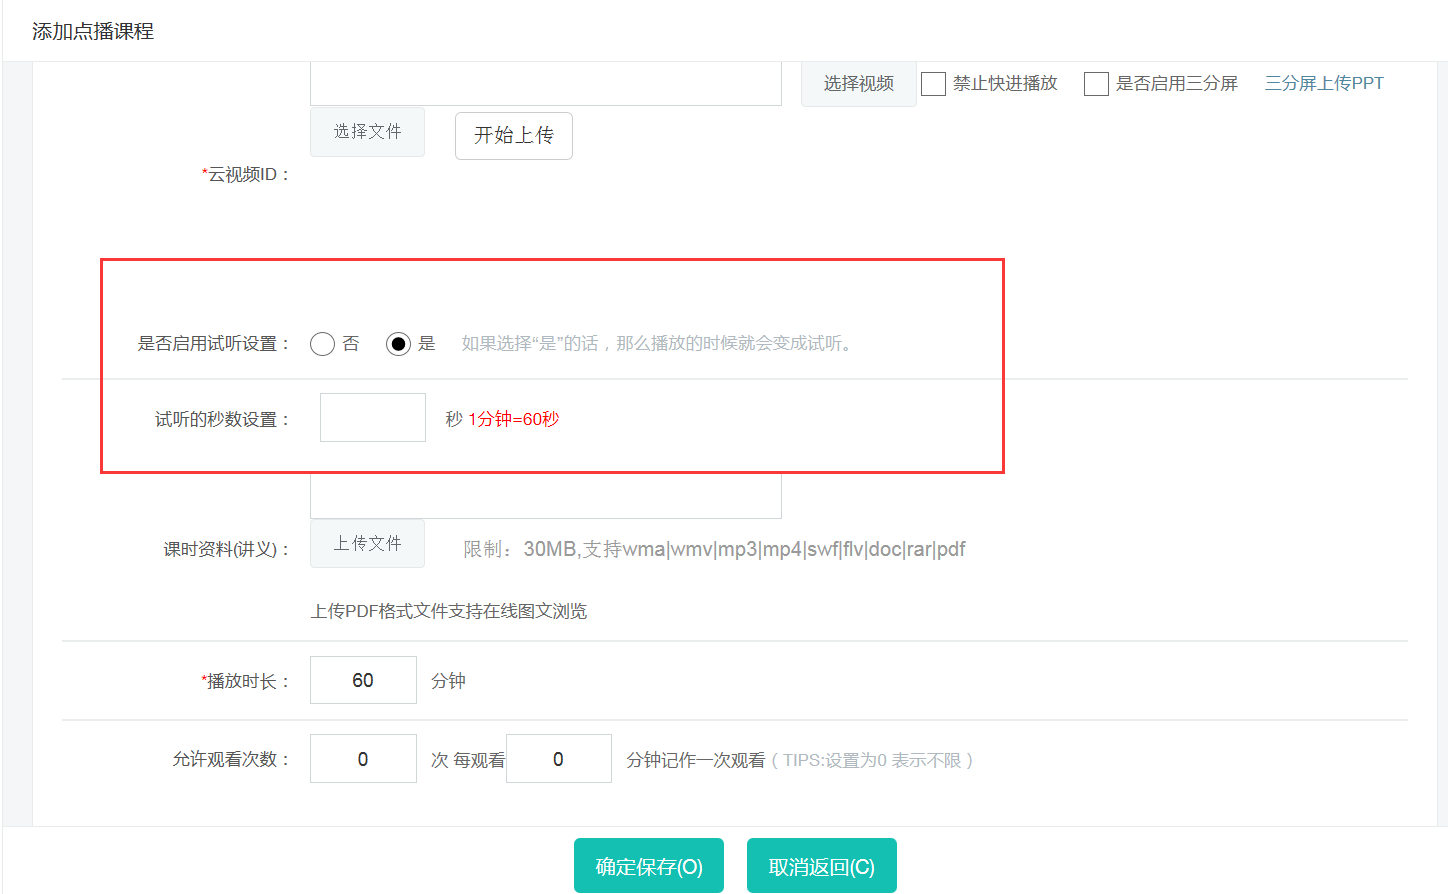
Task: Click the red 1分钟=60秒 hint text
Action: tap(513, 419)
